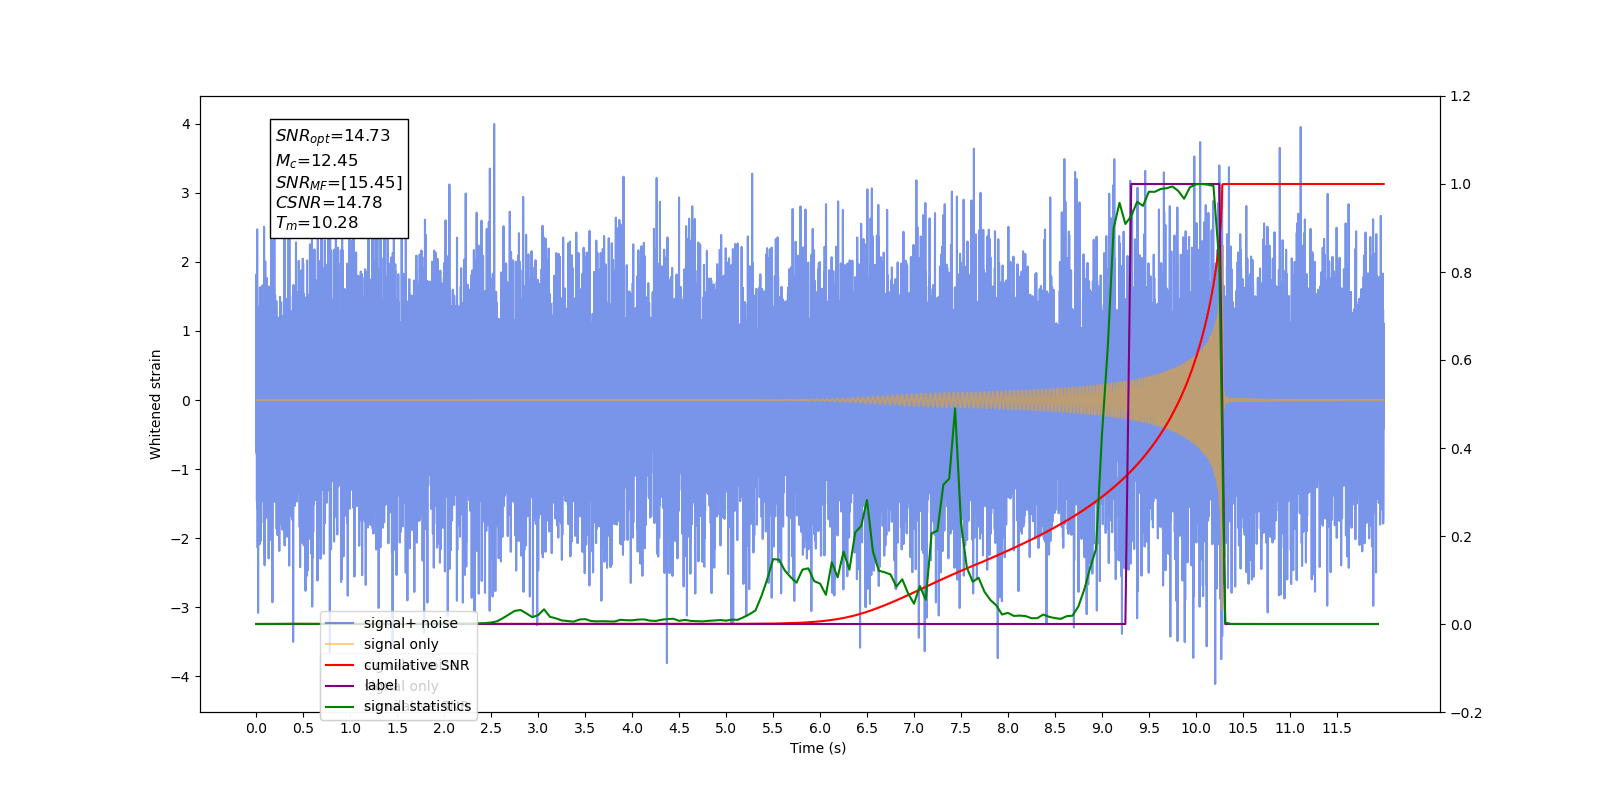The width and height of the screenshot is (1600, 800).
Task: Click the 'label' legend entry text
Action: (380, 685)
